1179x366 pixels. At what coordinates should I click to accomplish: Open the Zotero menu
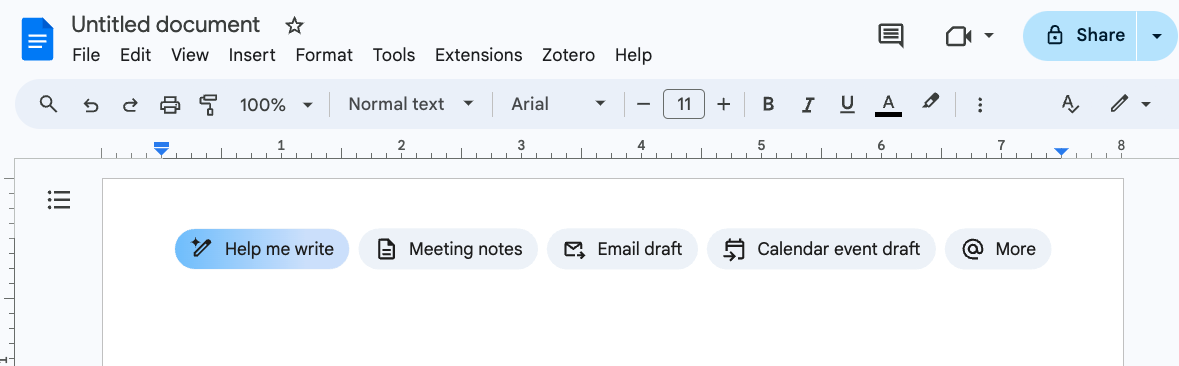pos(568,55)
